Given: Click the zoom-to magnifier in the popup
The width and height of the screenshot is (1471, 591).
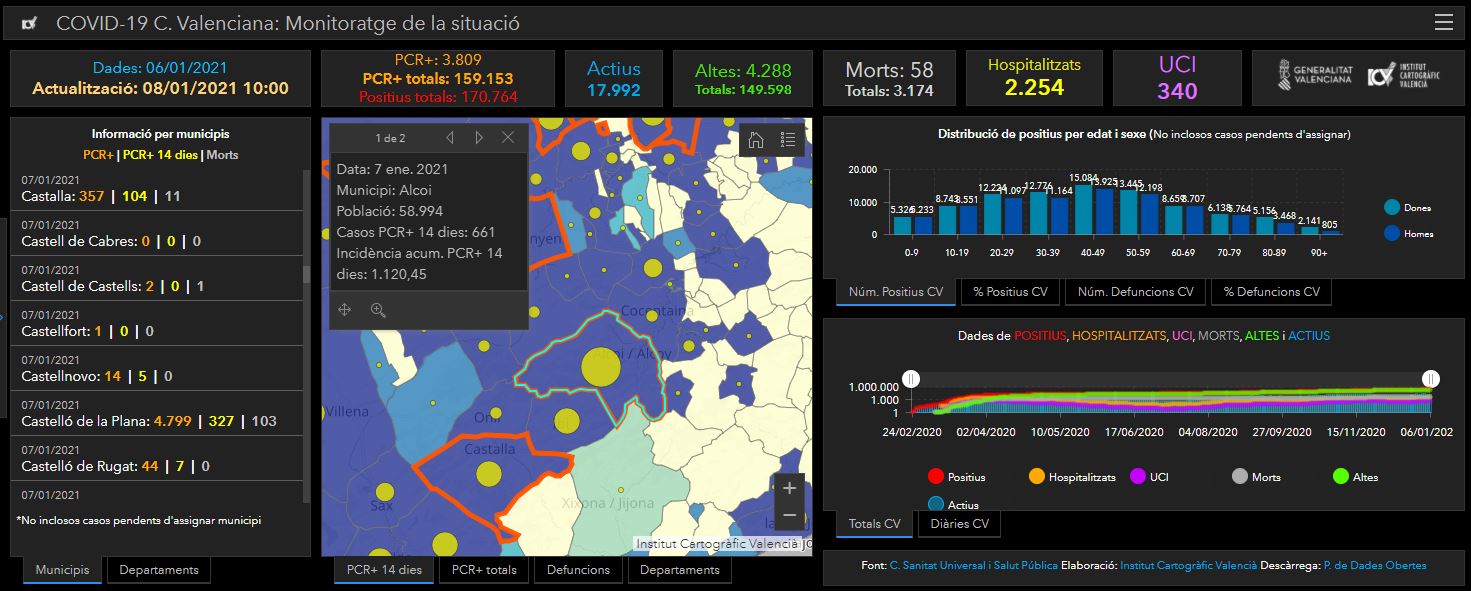Looking at the screenshot, I should pyautogui.click(x=378, y=310).
